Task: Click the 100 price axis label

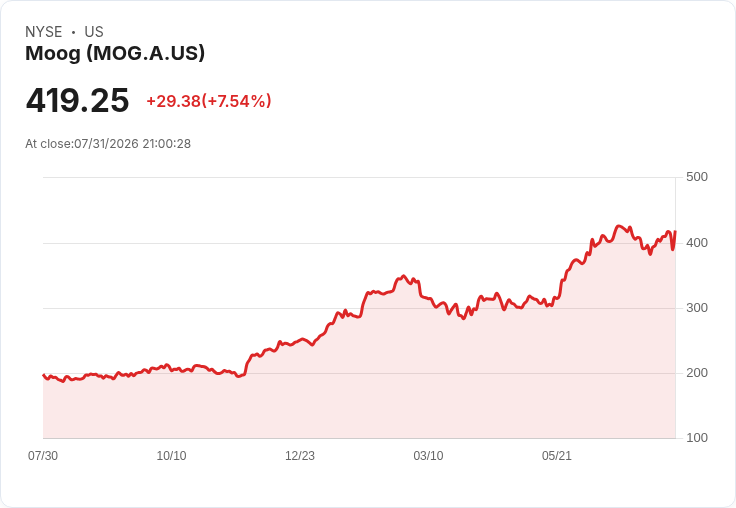Action: pos(697,438)
